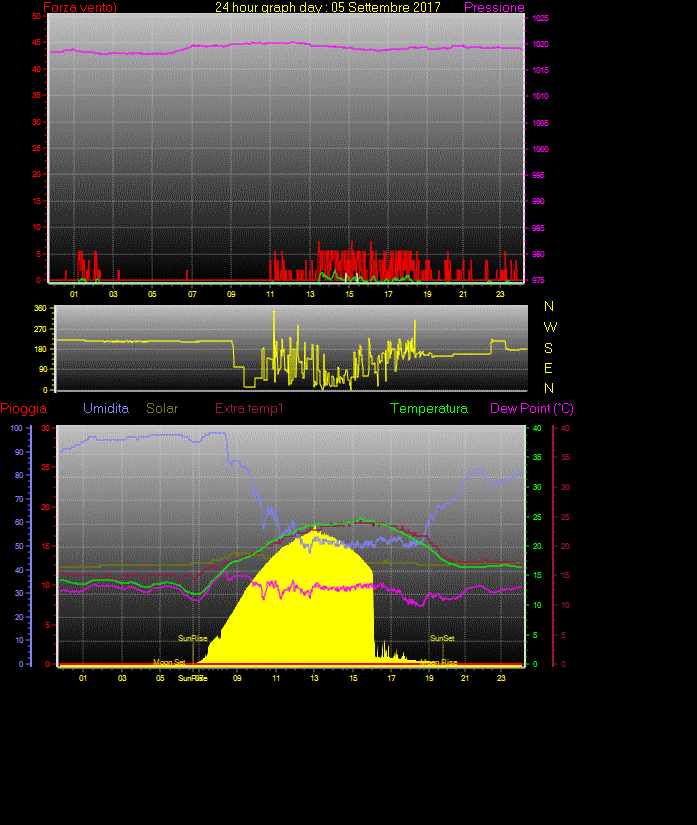This screenshot has height=825, width=697.
Task: Click the W compass direction letter
Action: pyautogui.click(x=549, y=327)
